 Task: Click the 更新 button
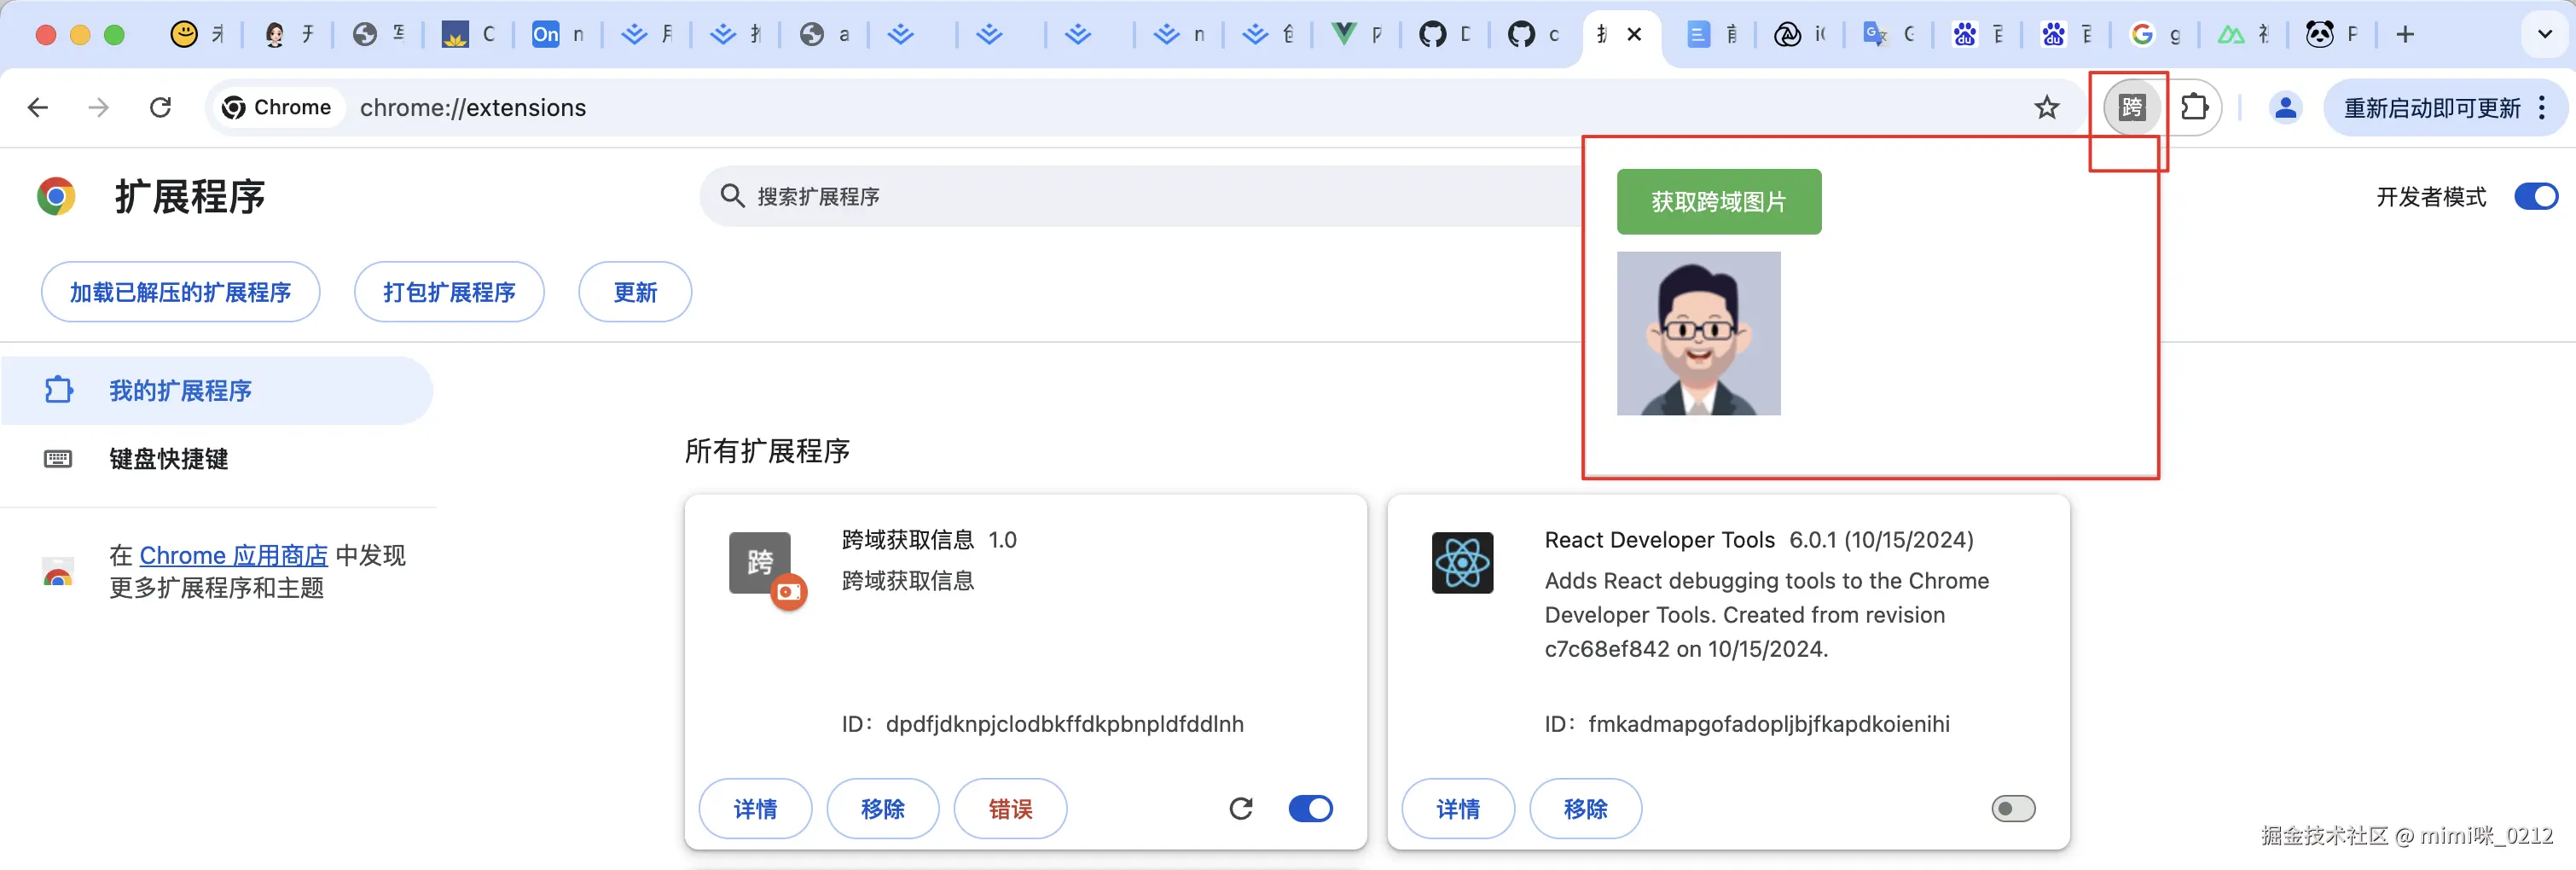click(x=635, y=292)
